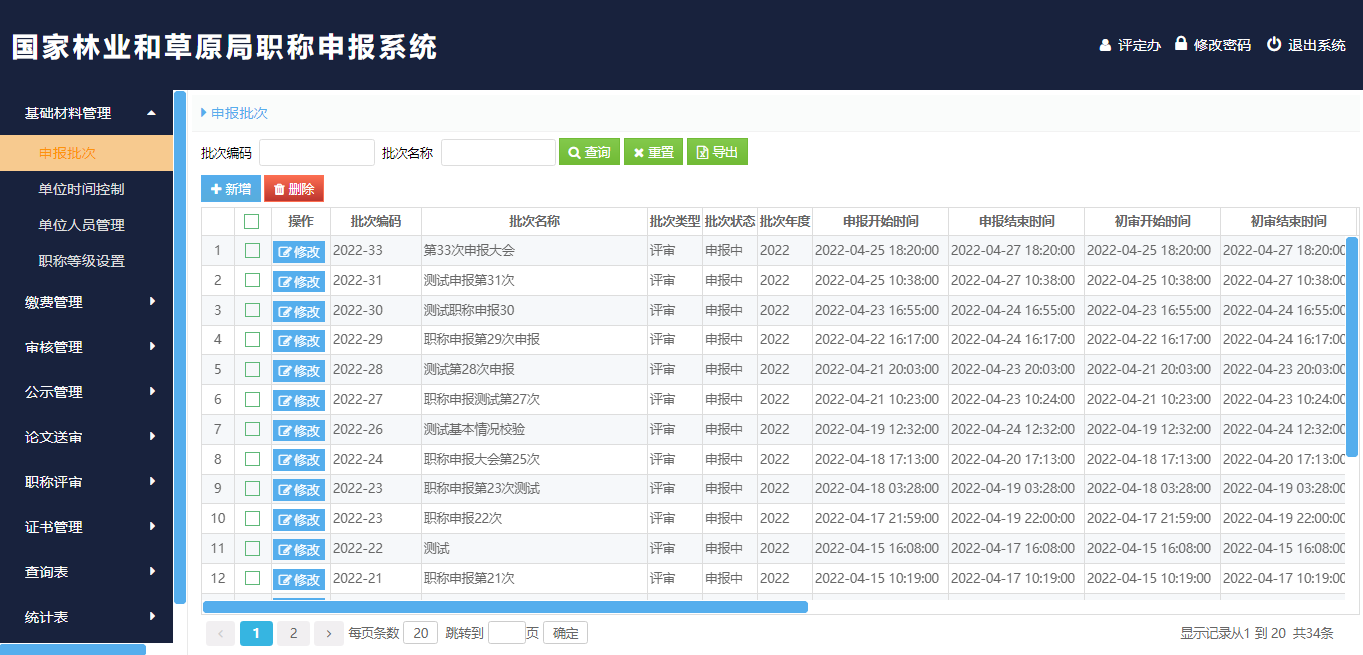Click the 导出 export button
The height and width of the screenshot is (655, 1363).
coord(717,152)
